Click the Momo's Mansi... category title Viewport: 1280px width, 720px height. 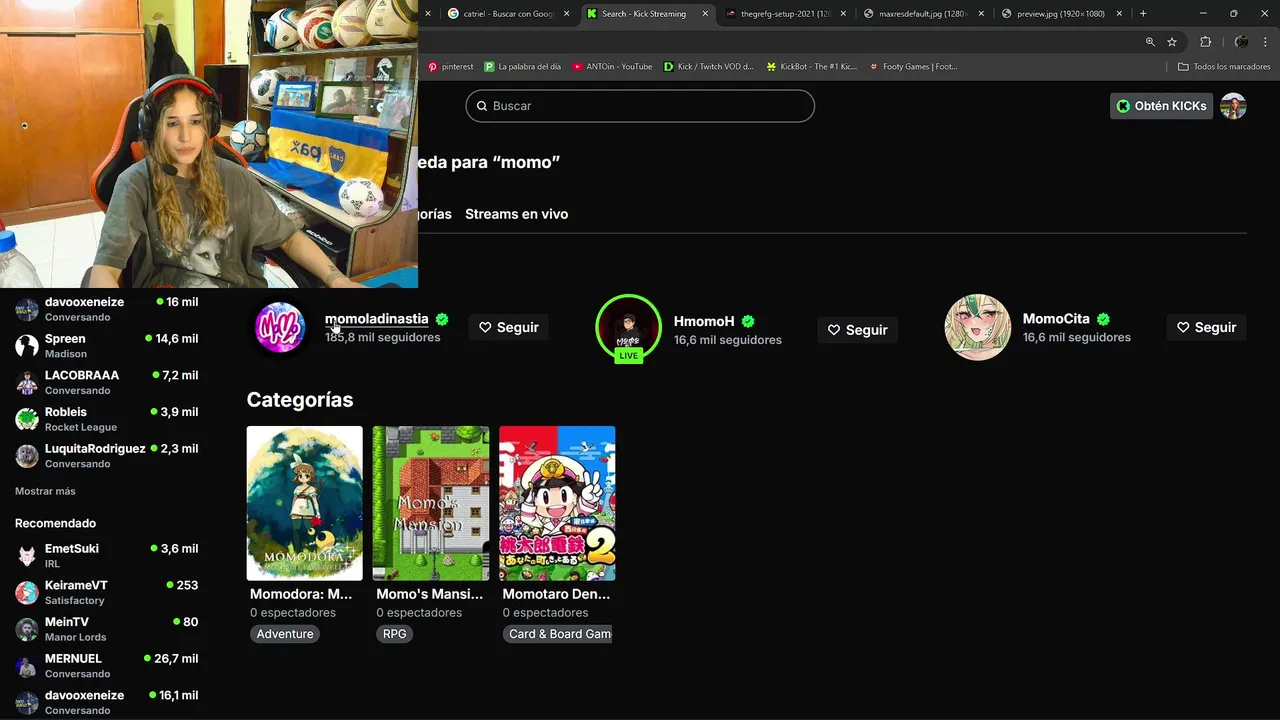coord(429,594)
